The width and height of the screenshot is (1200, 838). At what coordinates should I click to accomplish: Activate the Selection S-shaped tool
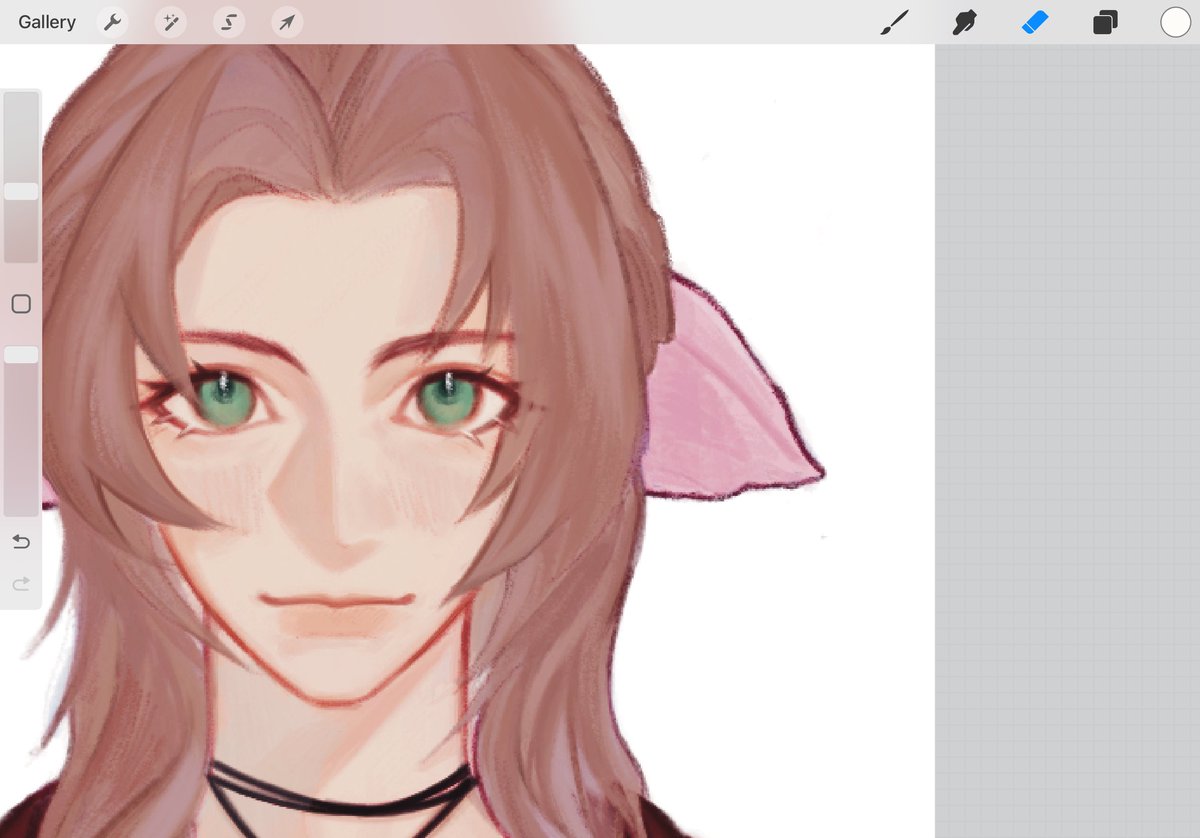click(229, 22)
